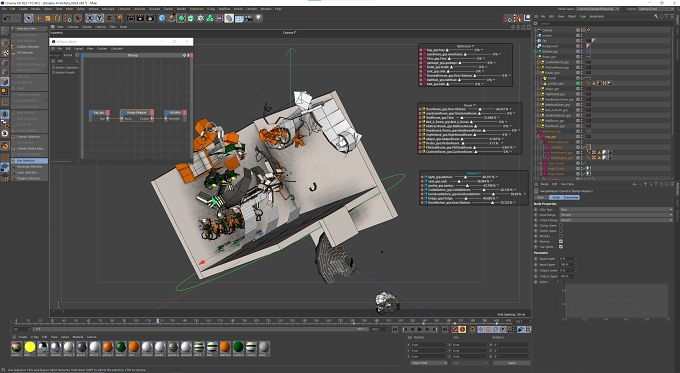Image resolution: width=680 pixels, height=373 pixels.
Task: Click Selection Filter in the left command list
Action: (x=29, y=29)
